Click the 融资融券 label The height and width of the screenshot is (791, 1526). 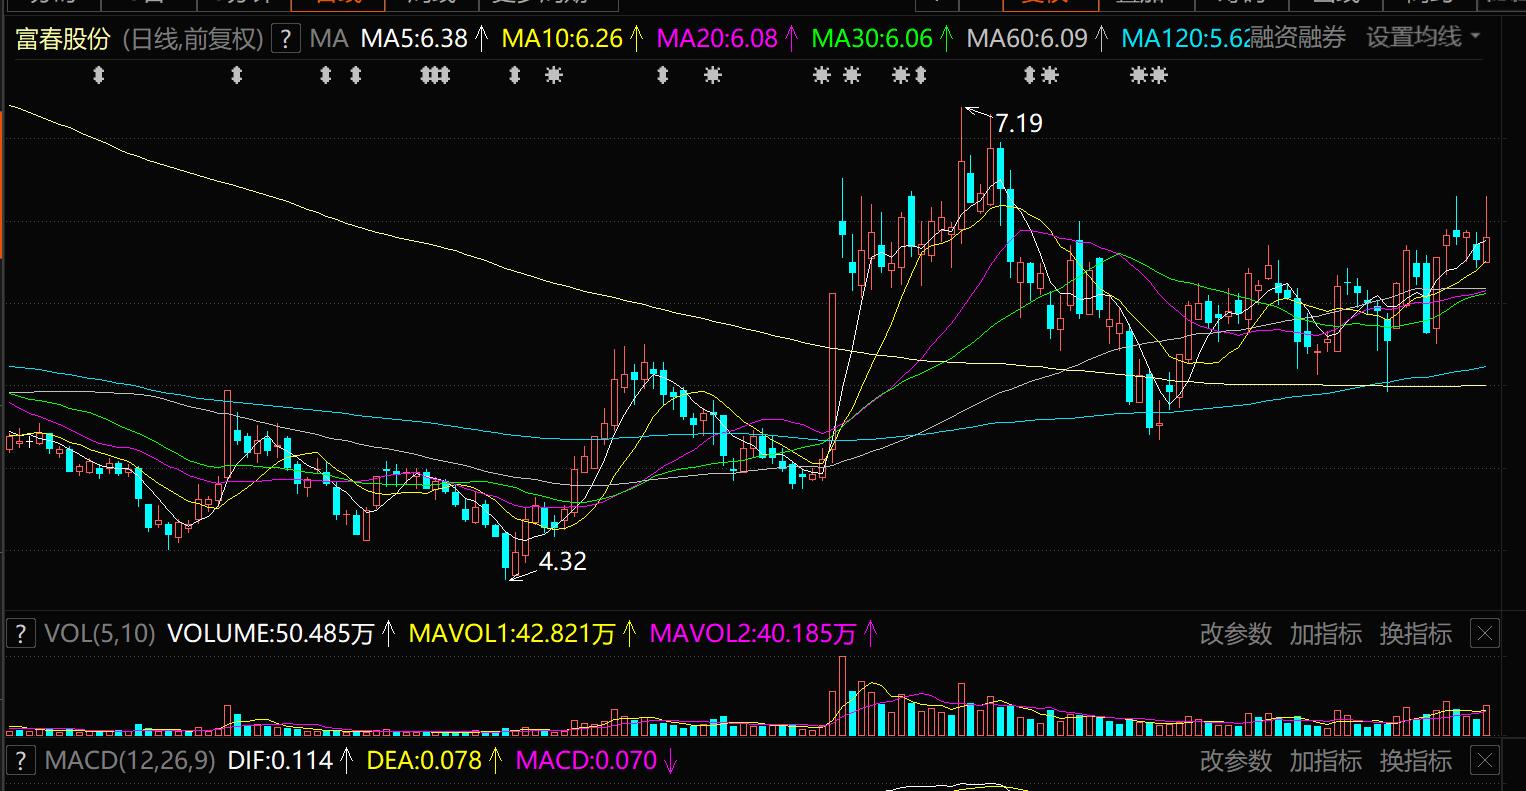coord(1298,38)
